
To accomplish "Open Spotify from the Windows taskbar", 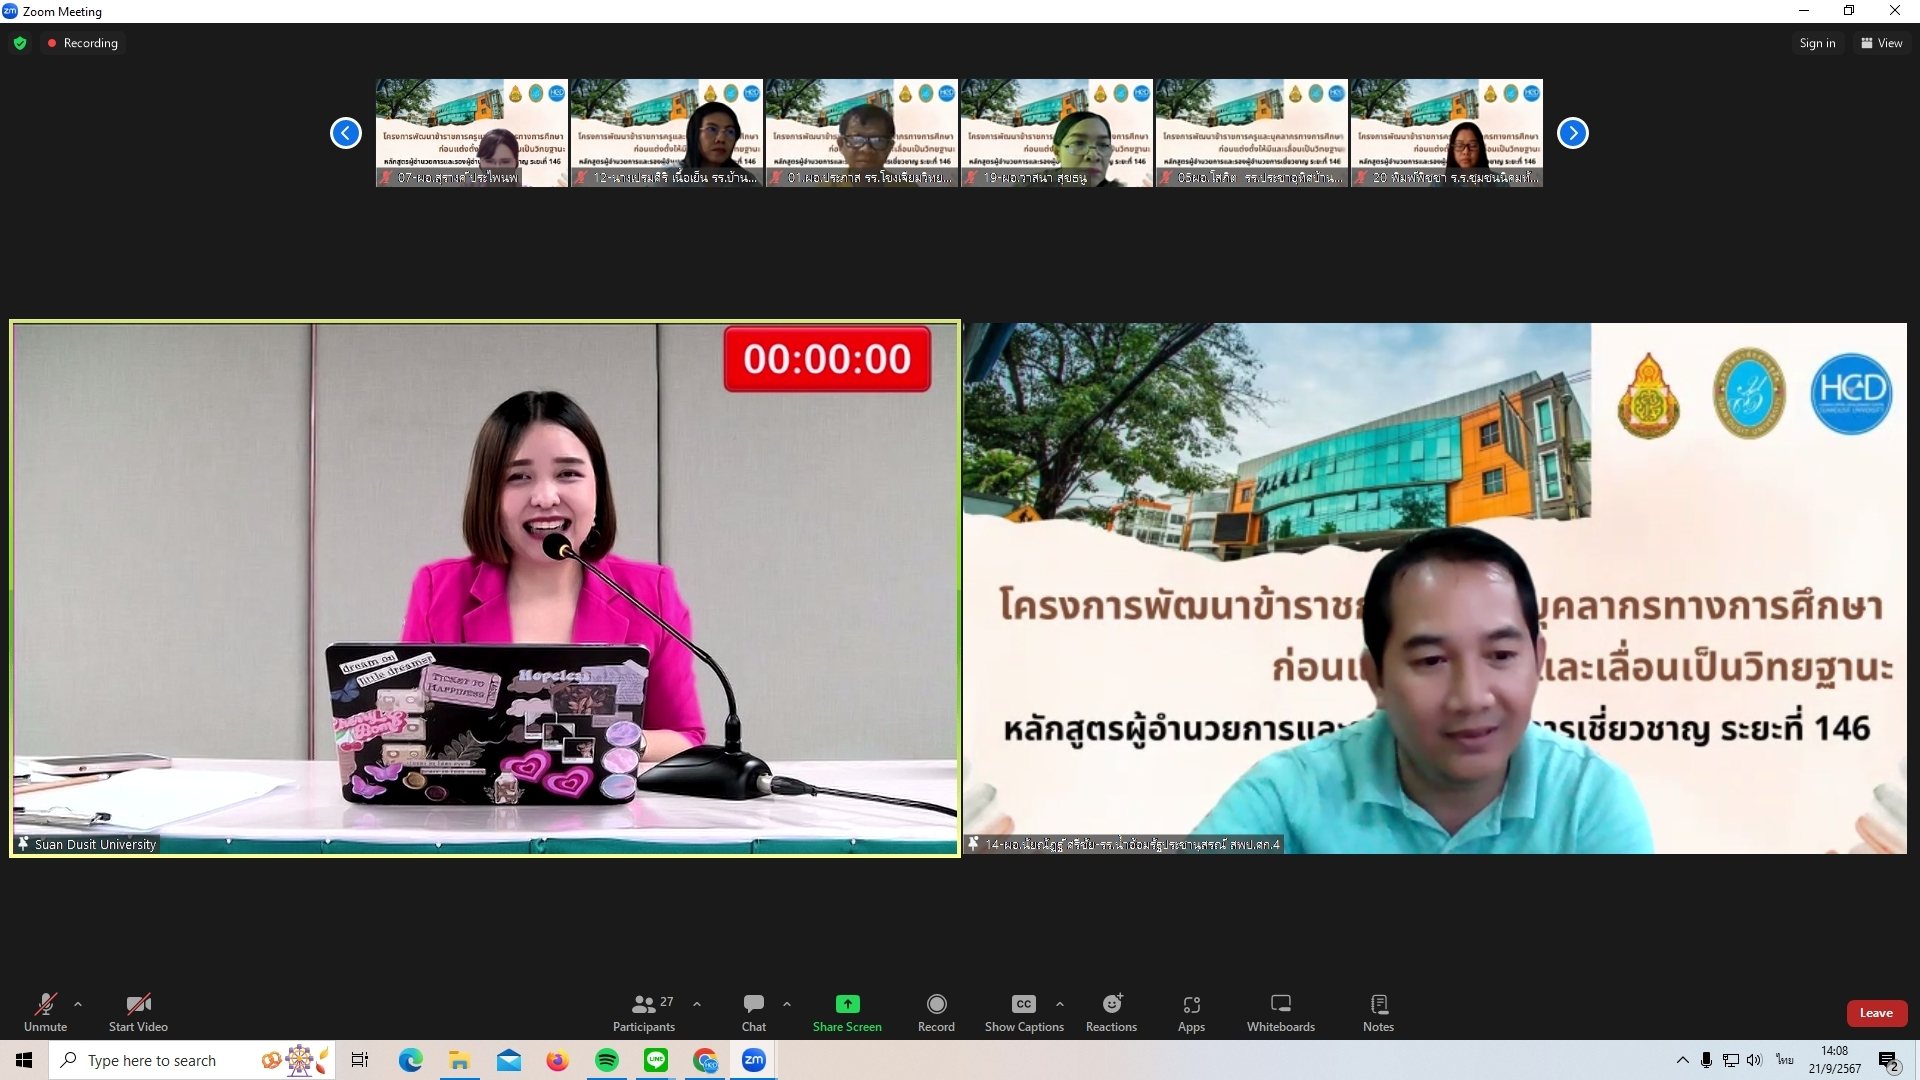I will tap(606, 1060).
